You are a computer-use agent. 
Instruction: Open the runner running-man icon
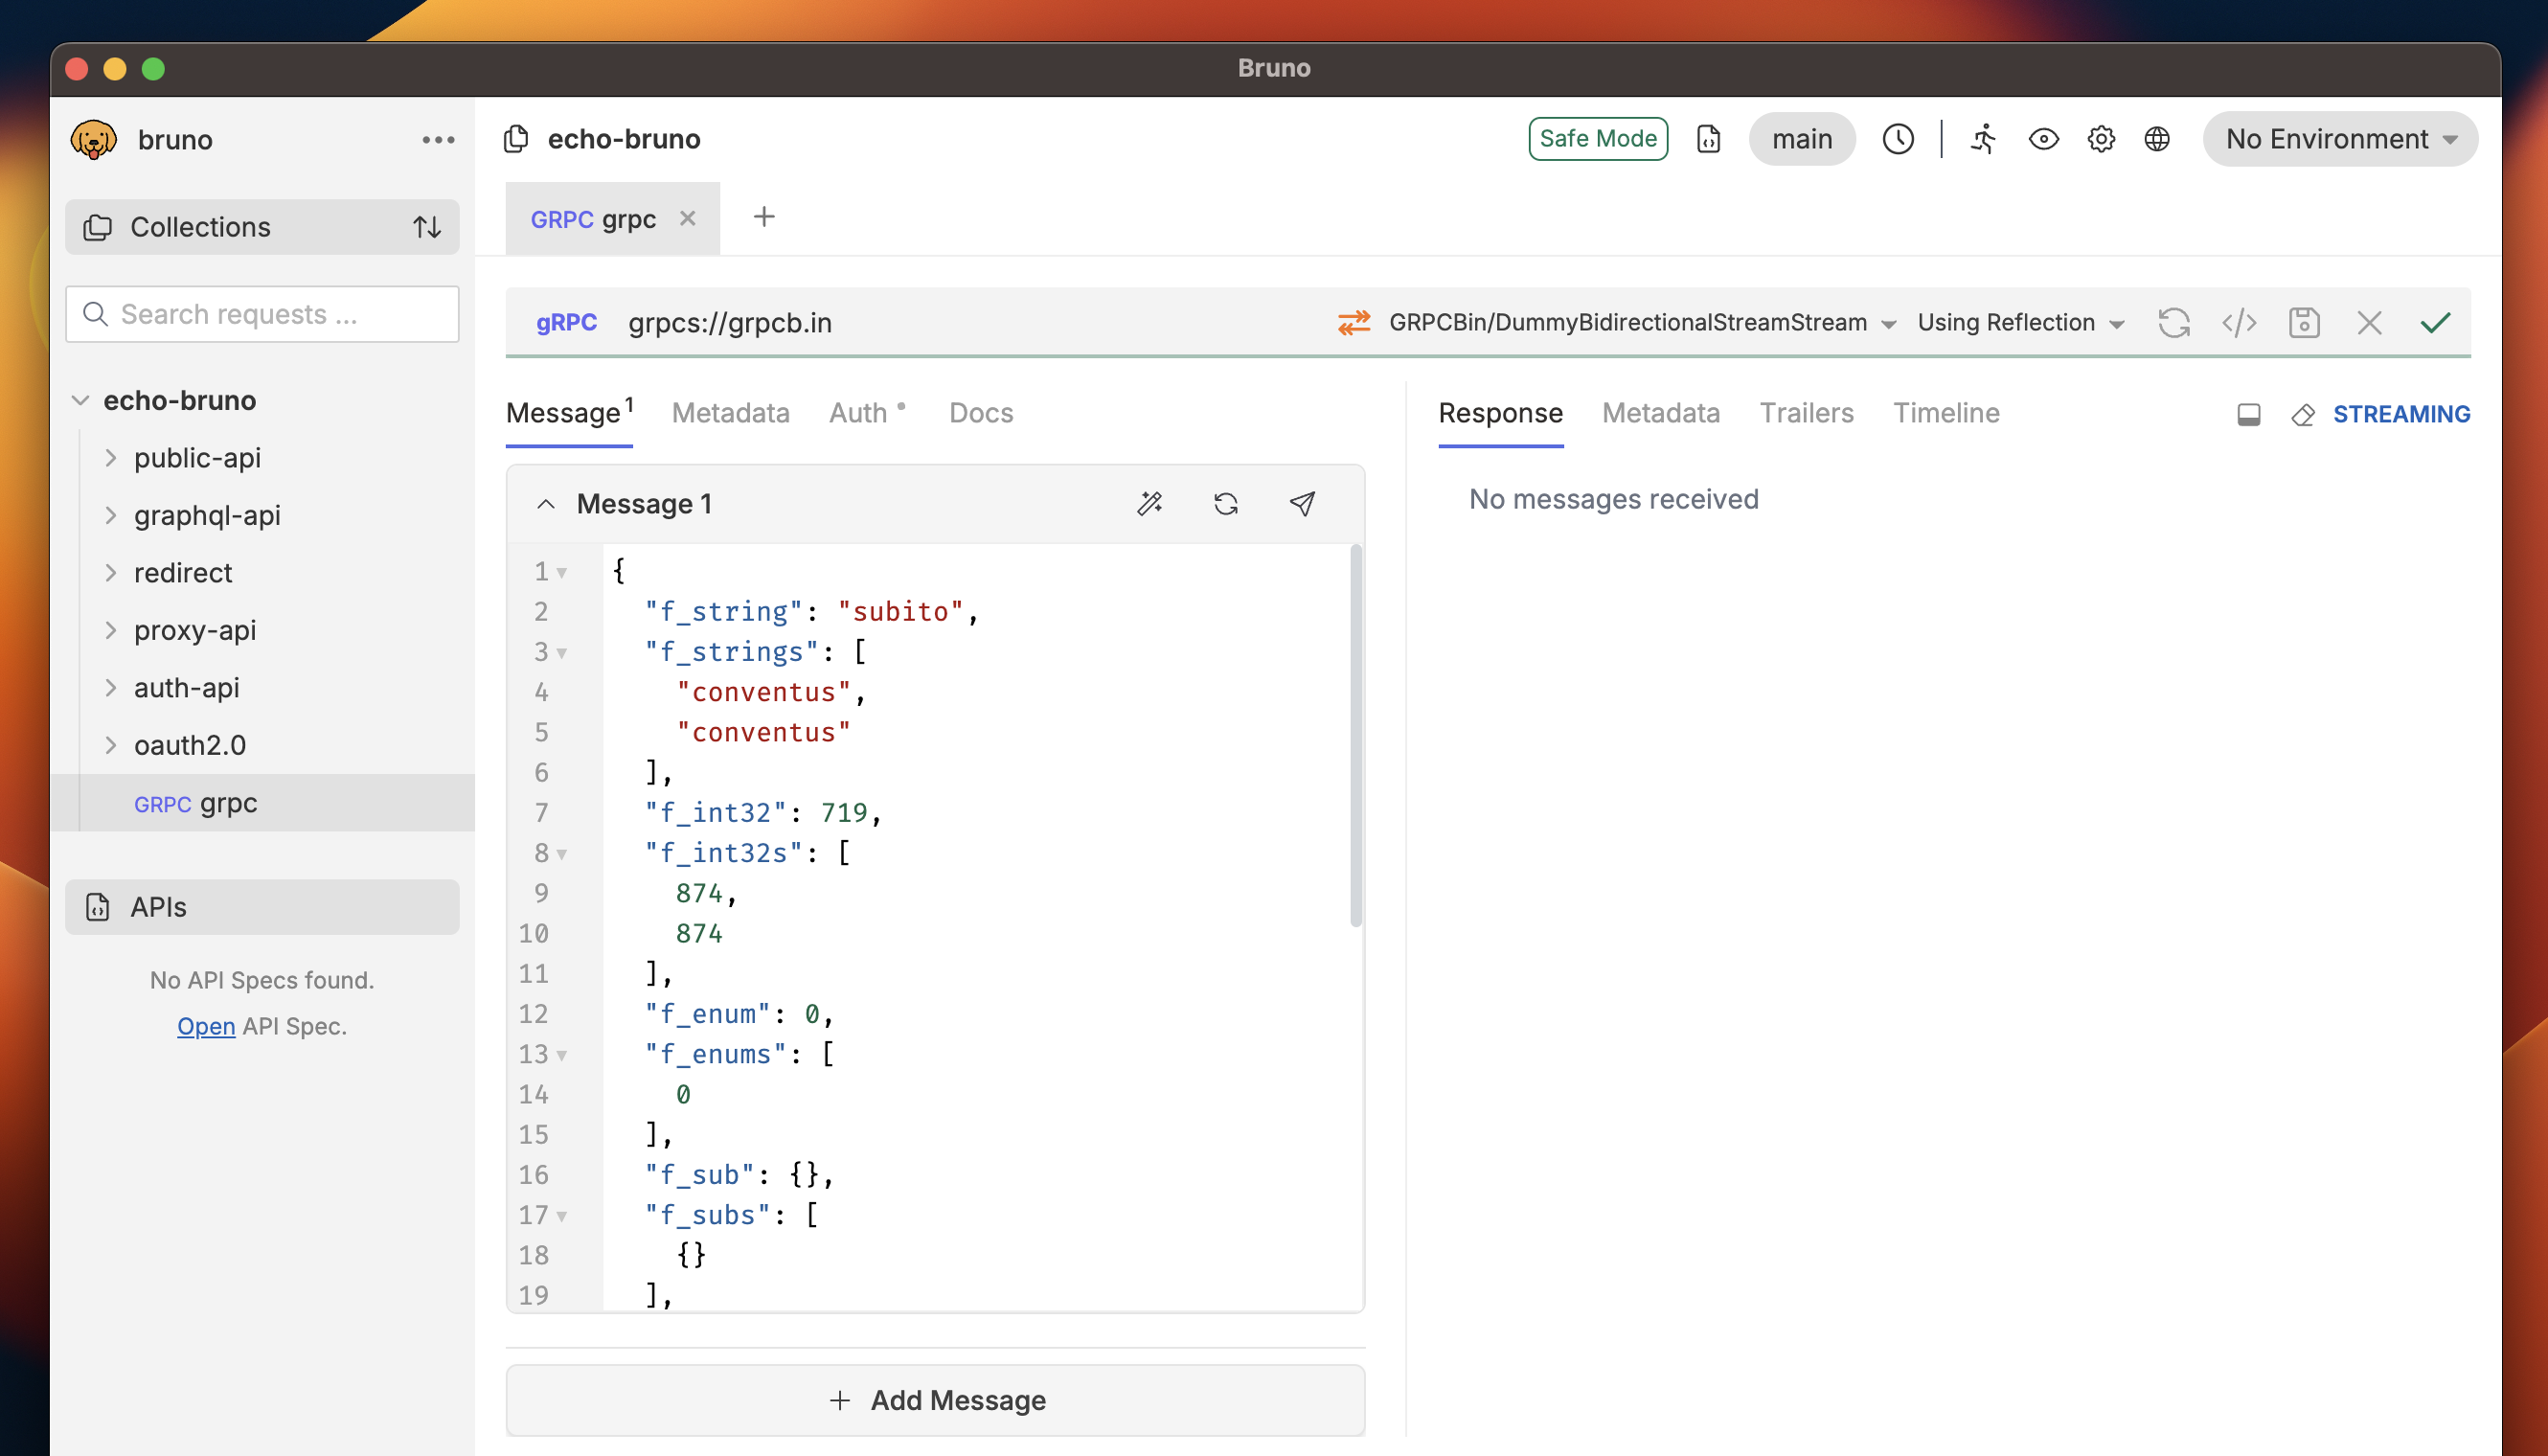(x=1984, y=139)
